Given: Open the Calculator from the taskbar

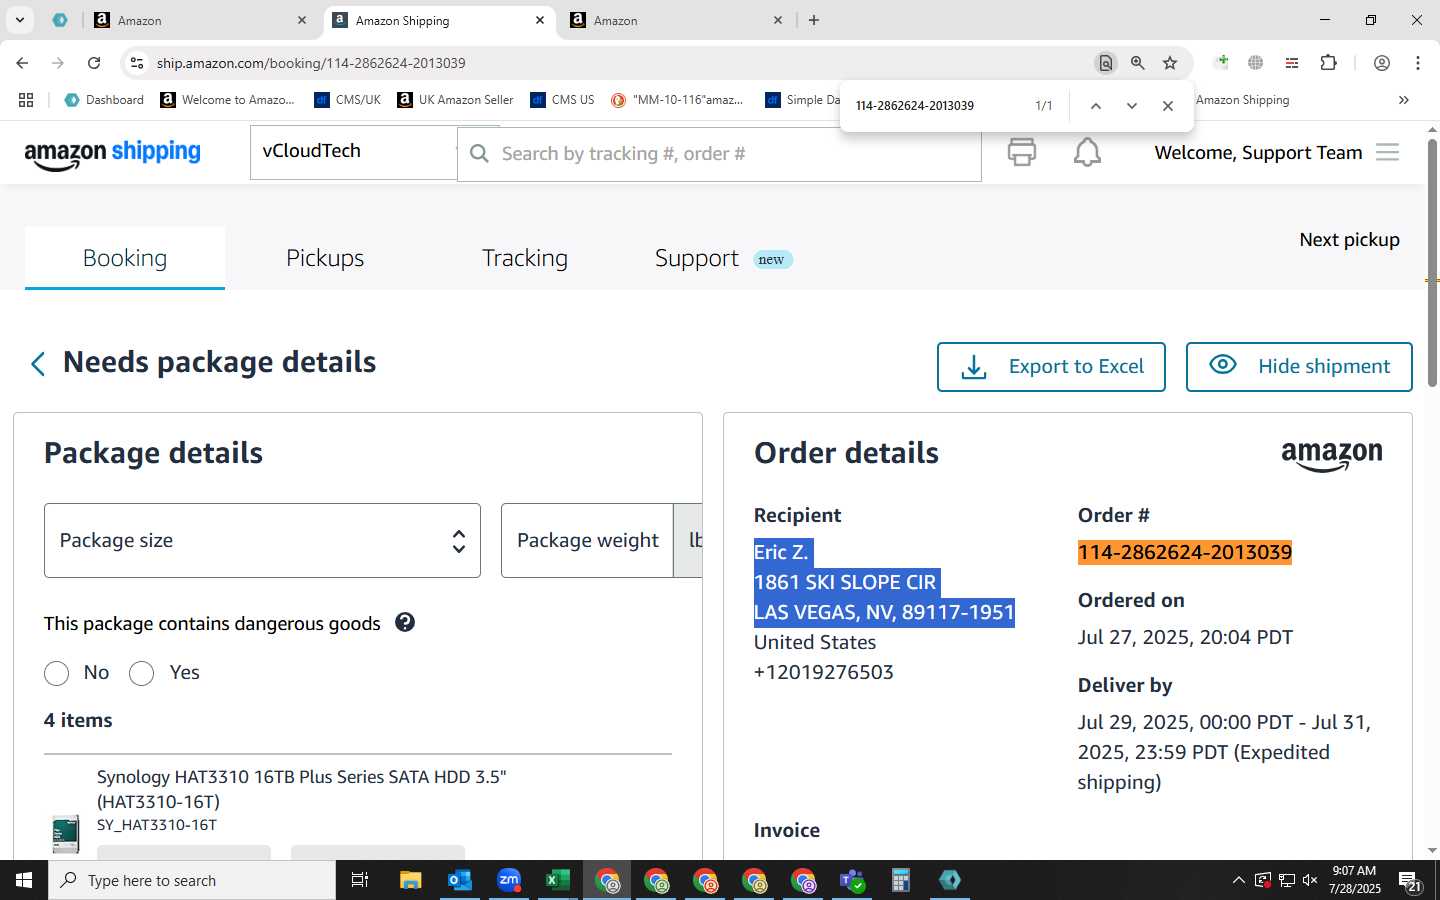Looking at the screenshot, I should [x=901, y=880].
